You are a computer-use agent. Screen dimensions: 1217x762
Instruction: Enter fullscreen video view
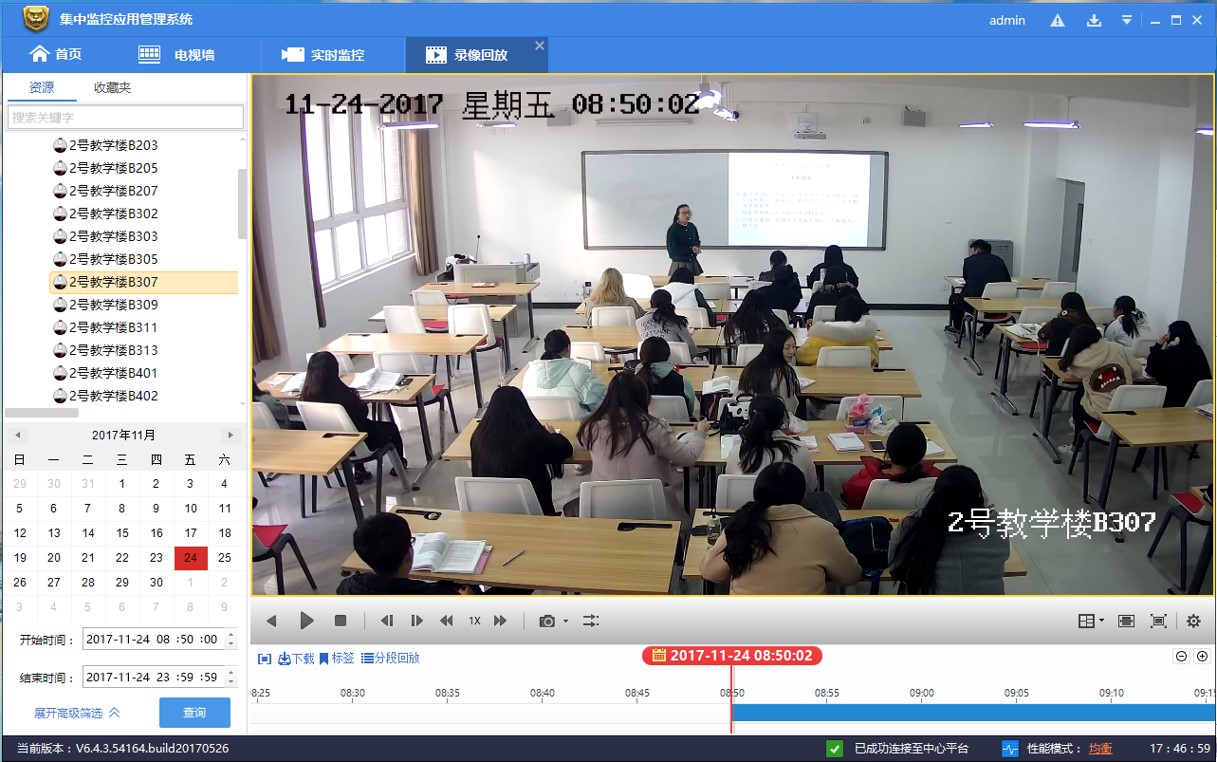point(1158,621)
